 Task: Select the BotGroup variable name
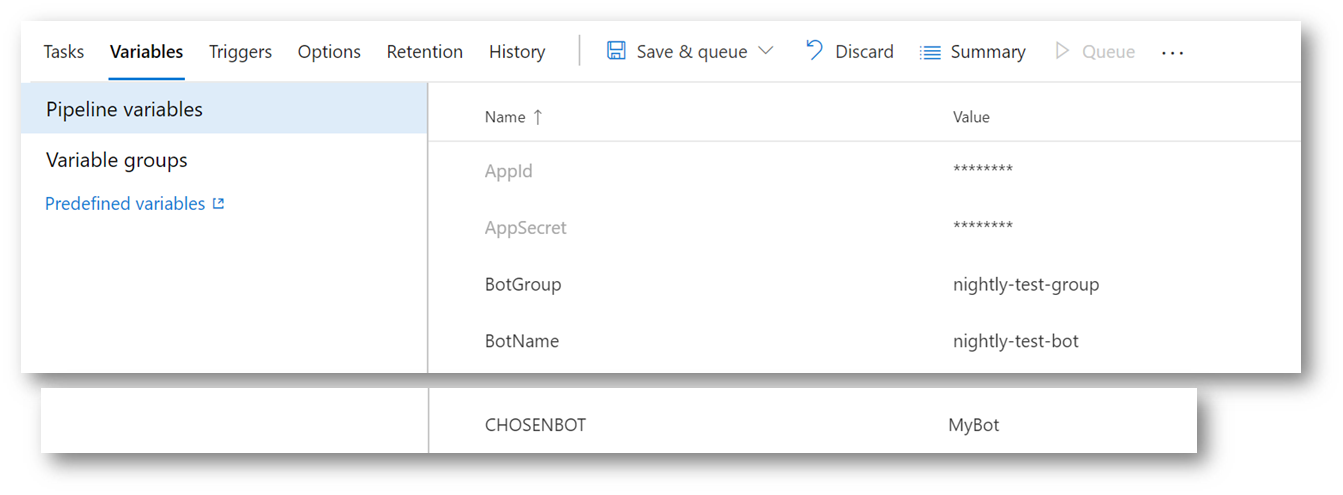523,284
